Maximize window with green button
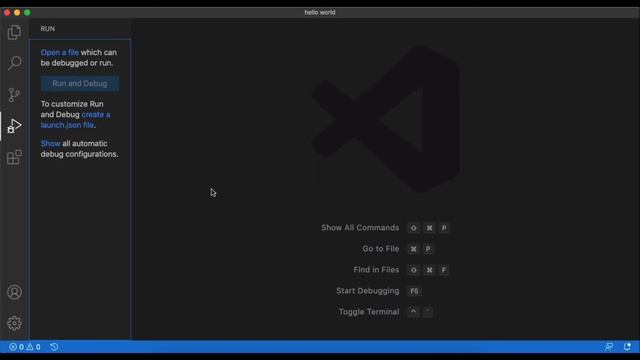This screenshot has width=640, height=360. coord(27,13)
